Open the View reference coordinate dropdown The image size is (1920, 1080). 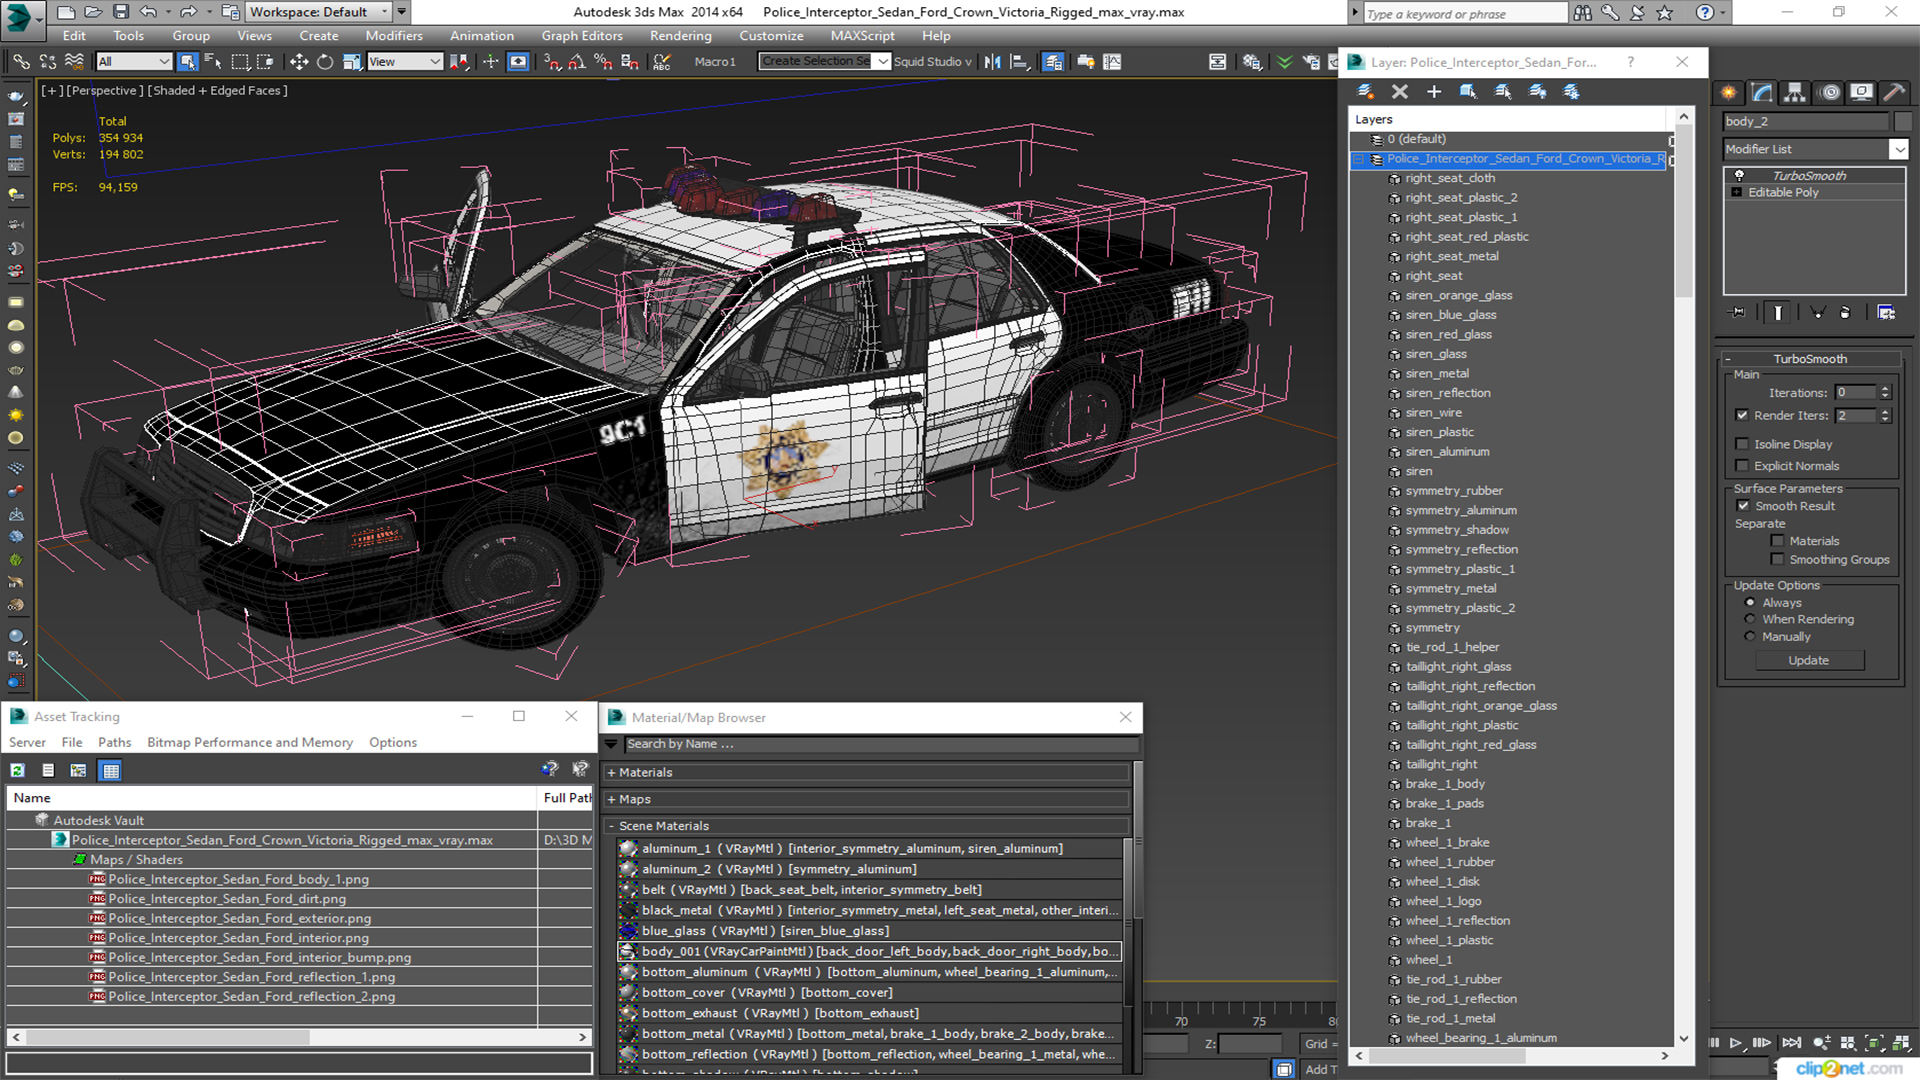[x=405, y=62]
